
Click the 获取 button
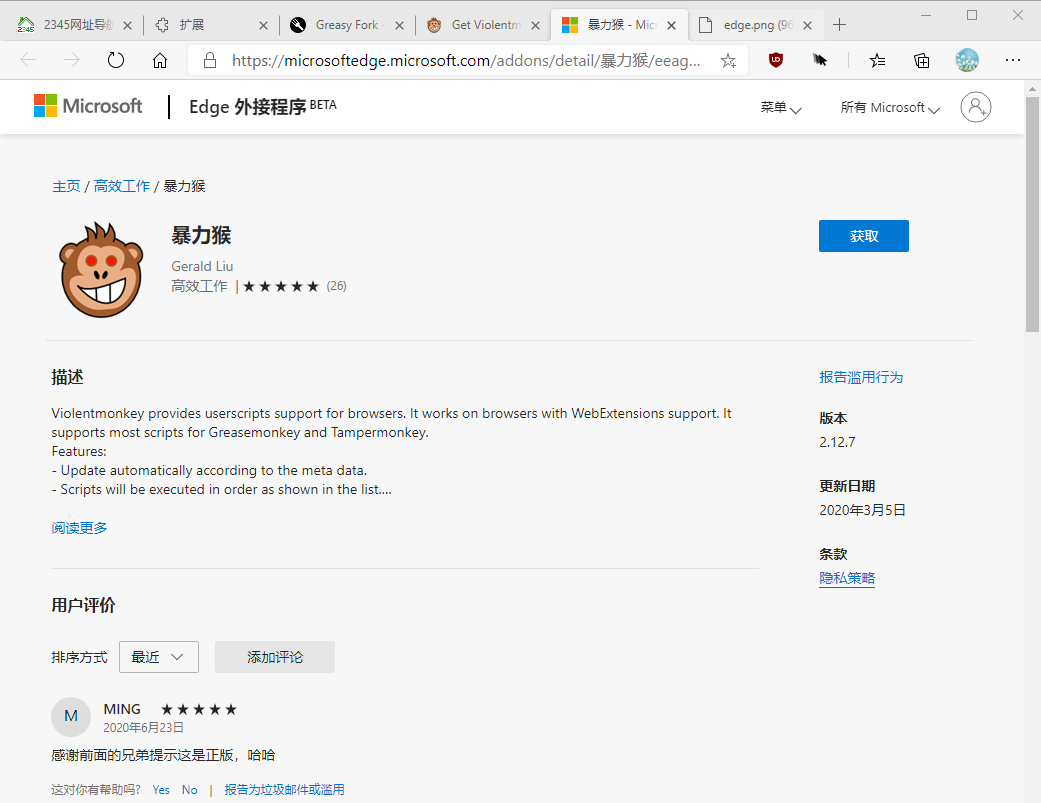[864, 236]
